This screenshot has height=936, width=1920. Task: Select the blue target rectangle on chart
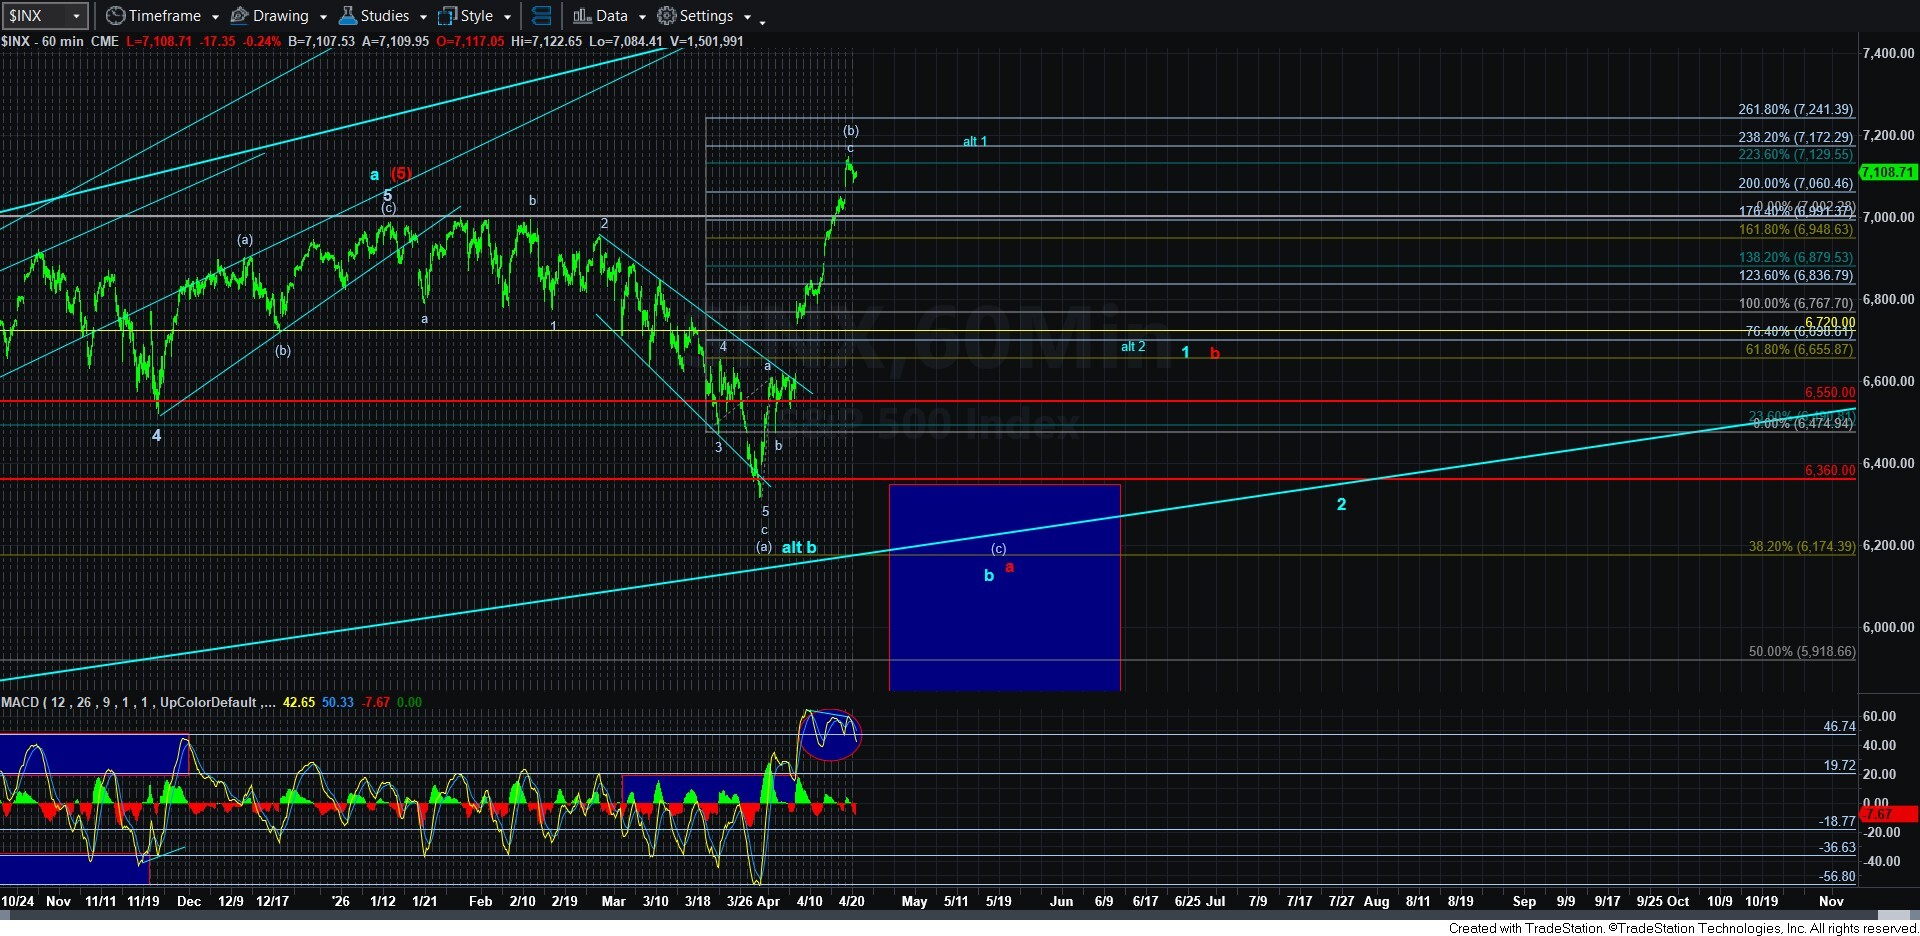click(1004, 620)
